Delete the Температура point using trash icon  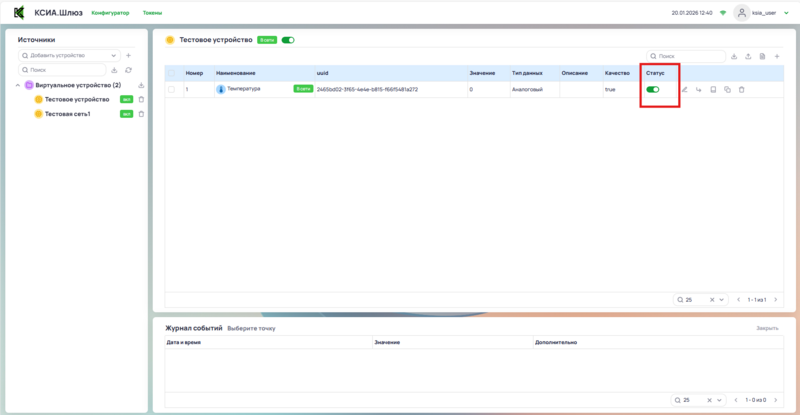tap(741, 90)
